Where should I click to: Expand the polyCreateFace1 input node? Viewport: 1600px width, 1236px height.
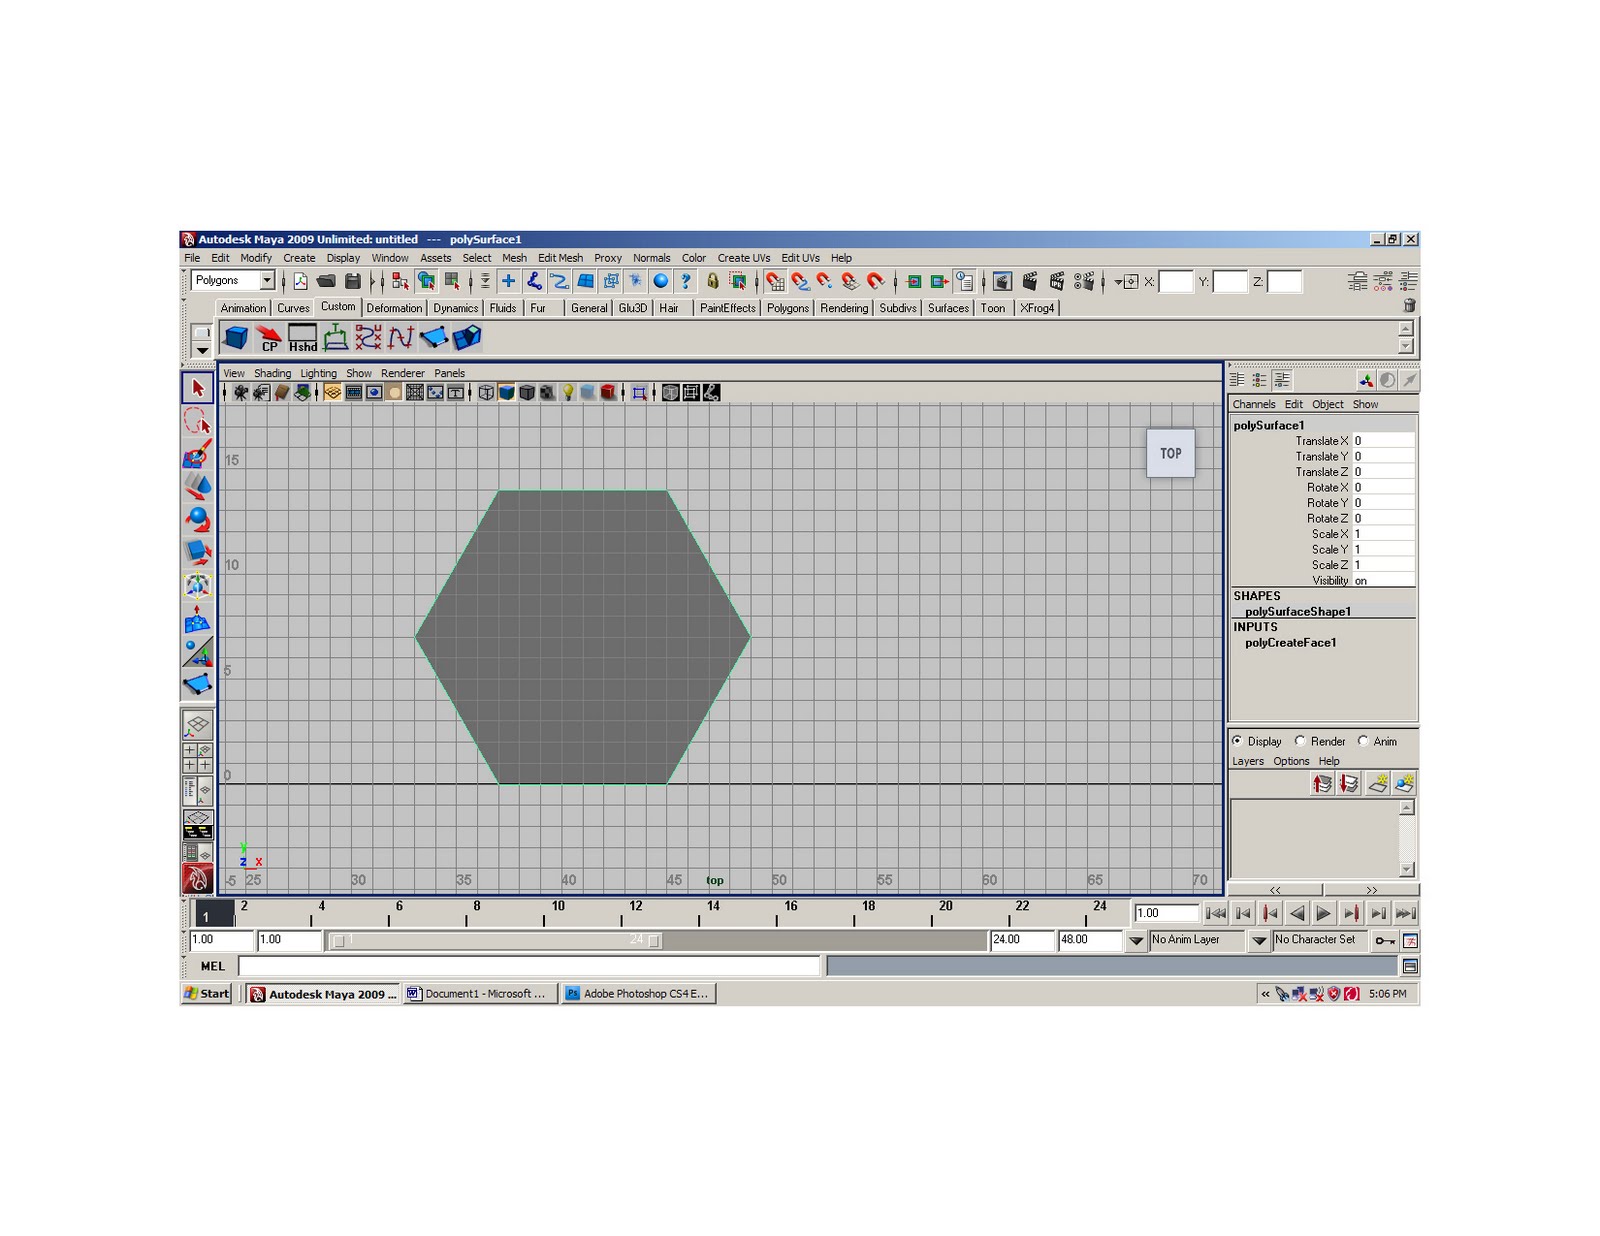[x=1290, y=643]
